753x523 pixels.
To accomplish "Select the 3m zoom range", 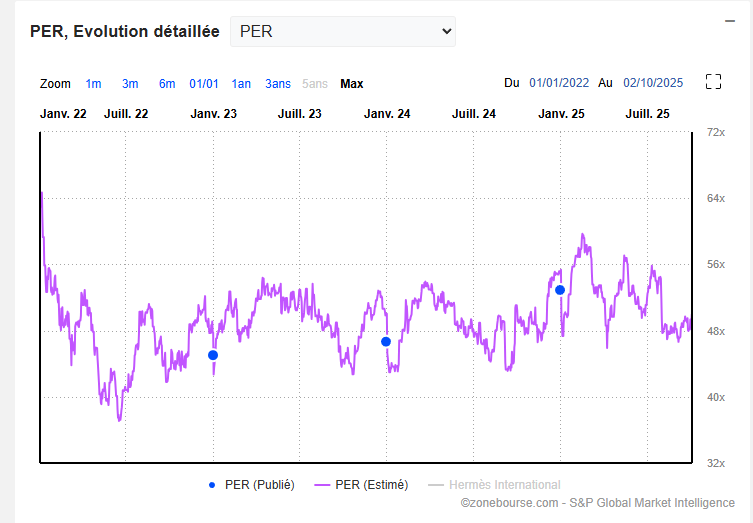I will pos(130,84).
